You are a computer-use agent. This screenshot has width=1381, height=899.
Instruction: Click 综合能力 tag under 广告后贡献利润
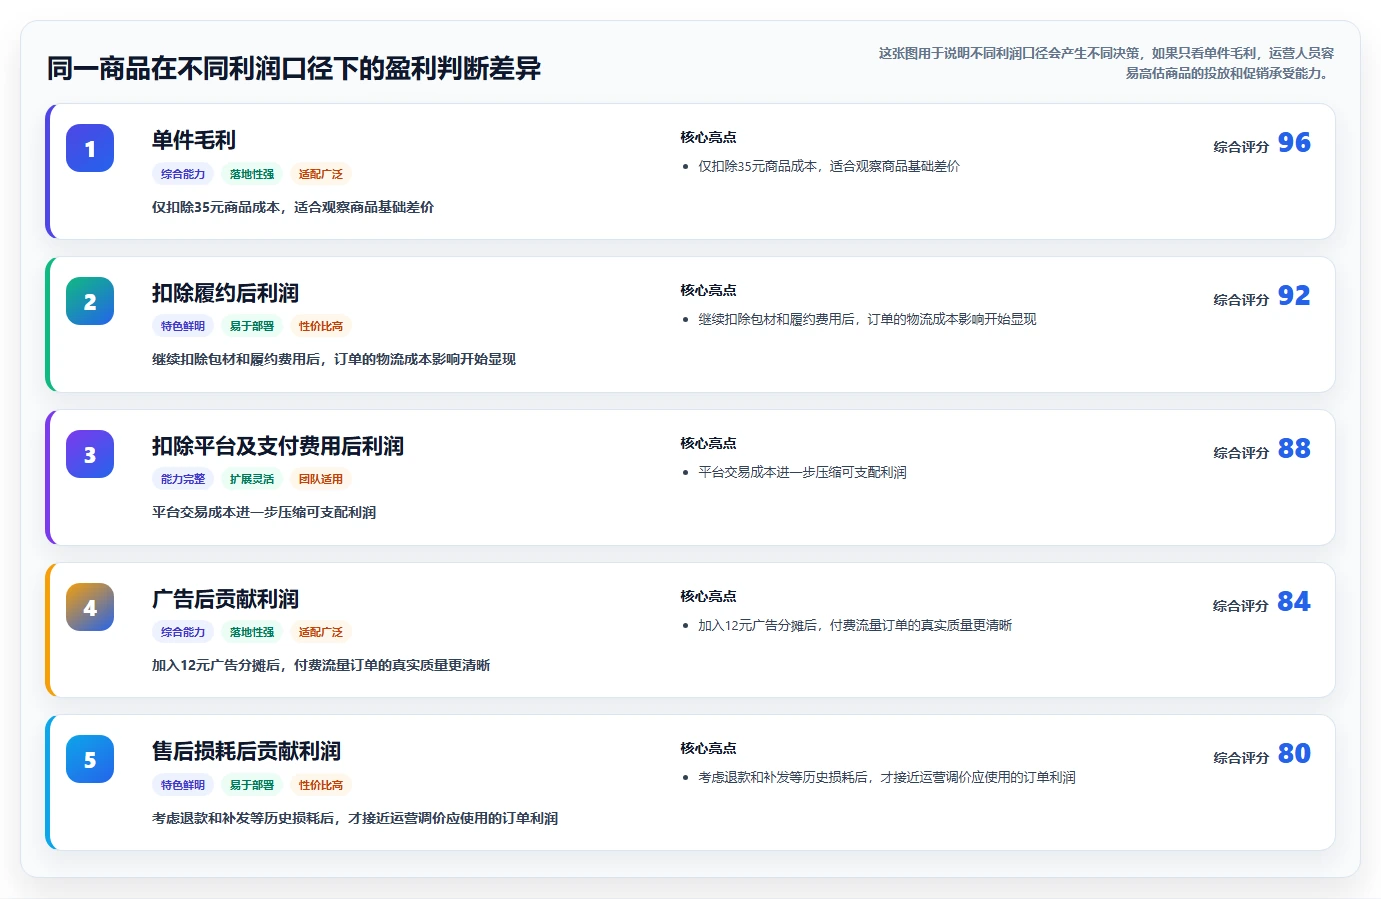tap(183, 632)
